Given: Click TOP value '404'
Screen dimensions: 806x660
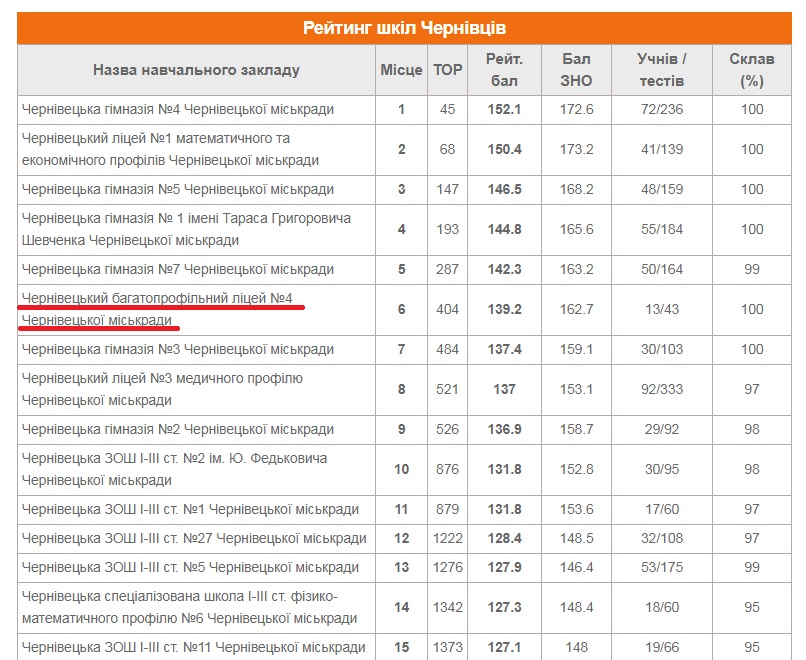Looking at the screenshot, I should (x=447, y=309).
